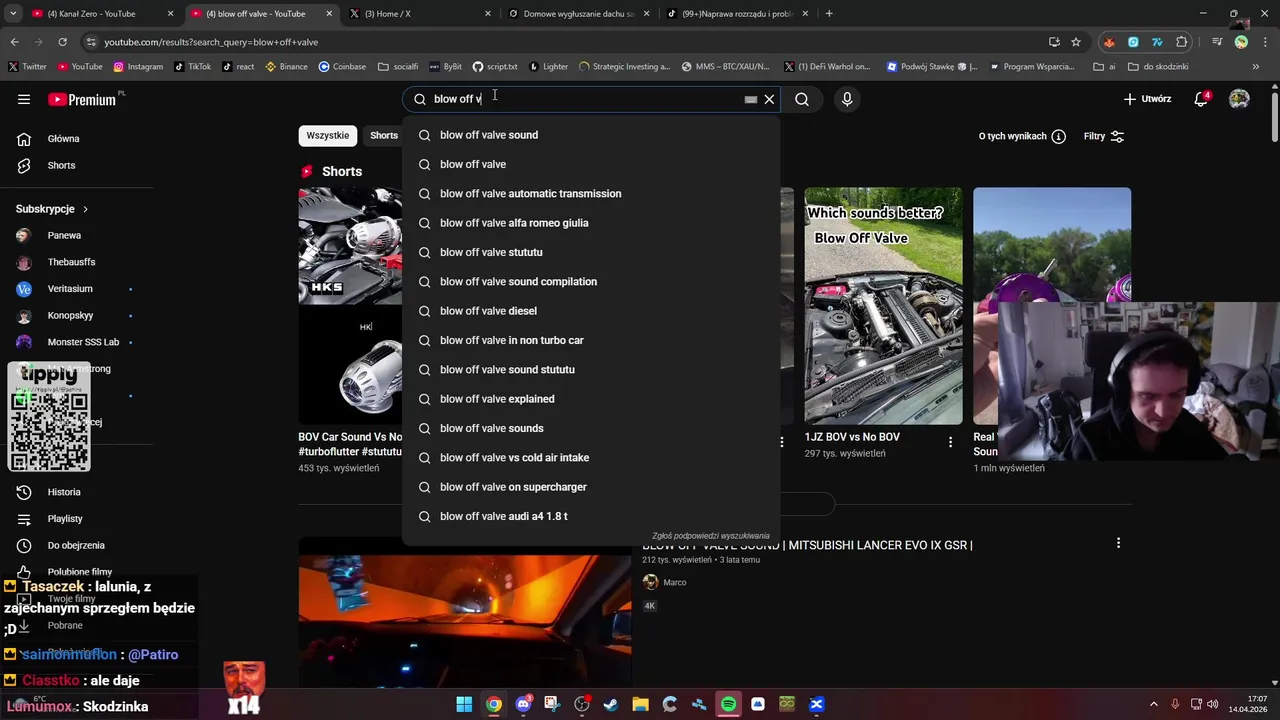Open the on-screen keyboard in the search box
Viewport: 1280px width, 720px height.
[x=751, y=99]
